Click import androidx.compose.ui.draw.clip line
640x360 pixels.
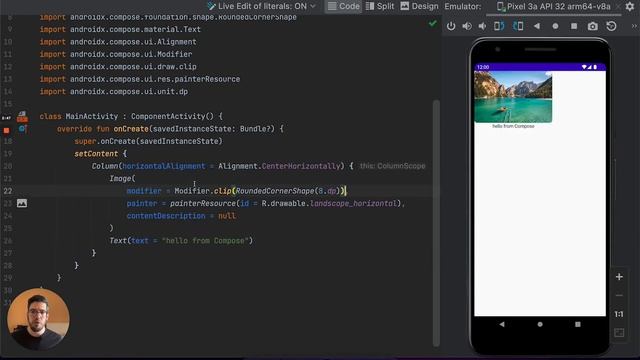point(118,67)
